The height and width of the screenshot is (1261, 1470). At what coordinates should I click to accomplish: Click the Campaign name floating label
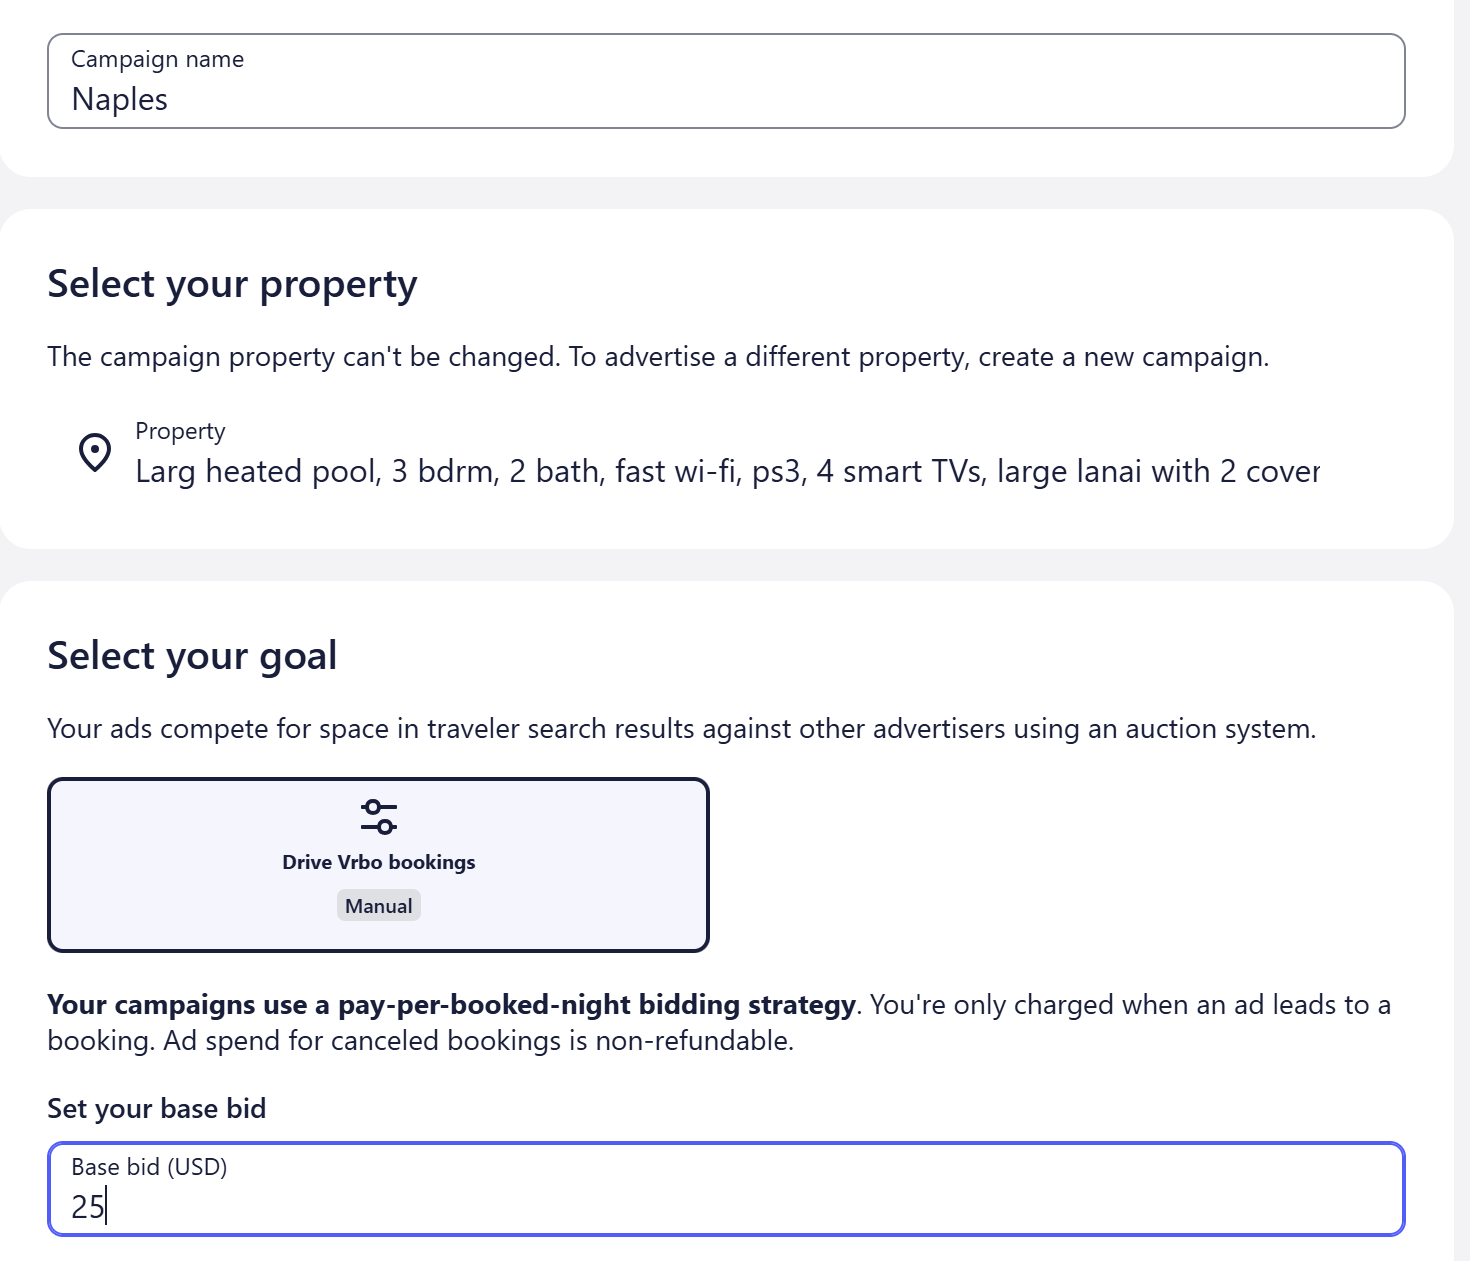pos(158,59)
